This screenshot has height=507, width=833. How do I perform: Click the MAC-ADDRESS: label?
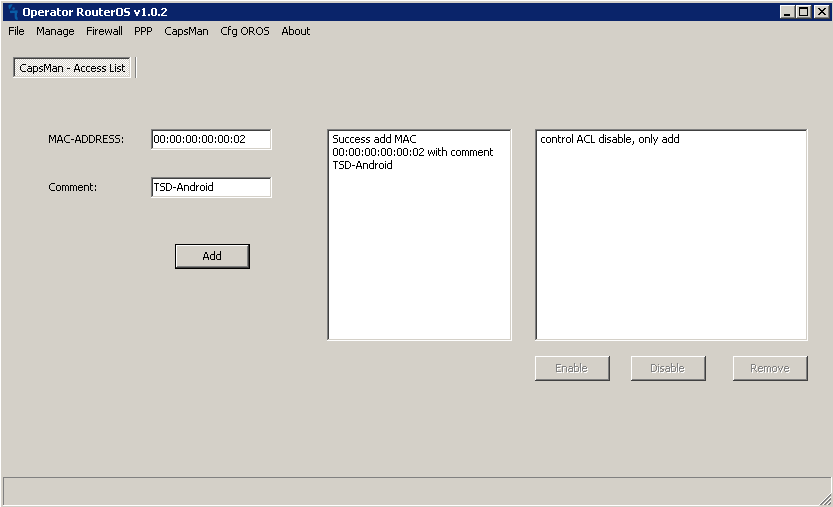point(86,139)
